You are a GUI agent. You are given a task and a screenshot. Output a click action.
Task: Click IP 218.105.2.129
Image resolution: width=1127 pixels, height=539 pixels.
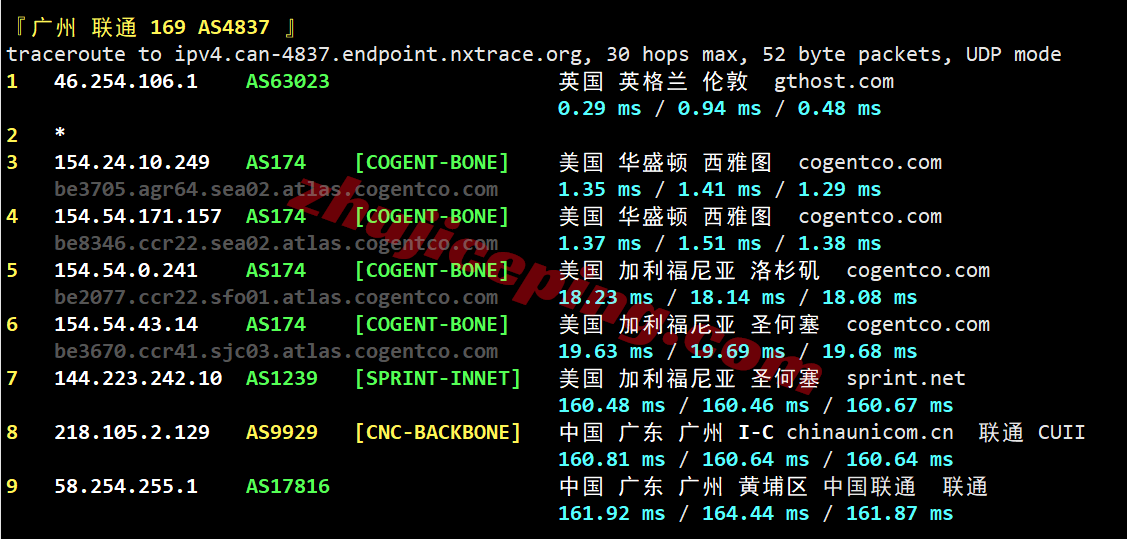(132, 432)
